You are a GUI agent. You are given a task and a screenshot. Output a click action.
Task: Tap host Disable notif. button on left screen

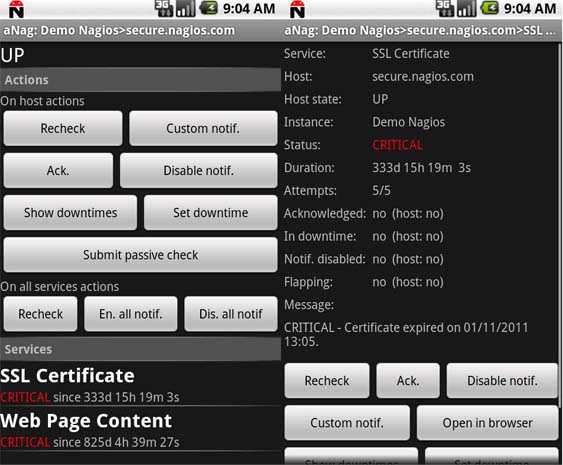tap(199, 170)
